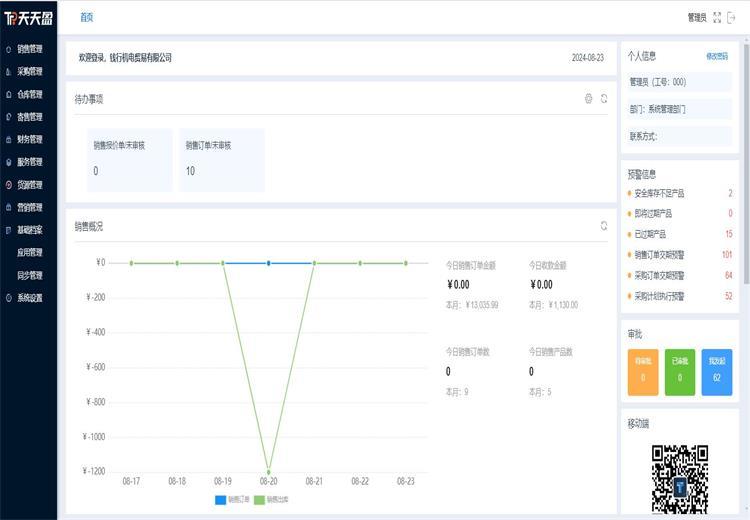Screen dimensions: 750x520
Task: Click the 联系方式 field
Action: tap(680, 136)
